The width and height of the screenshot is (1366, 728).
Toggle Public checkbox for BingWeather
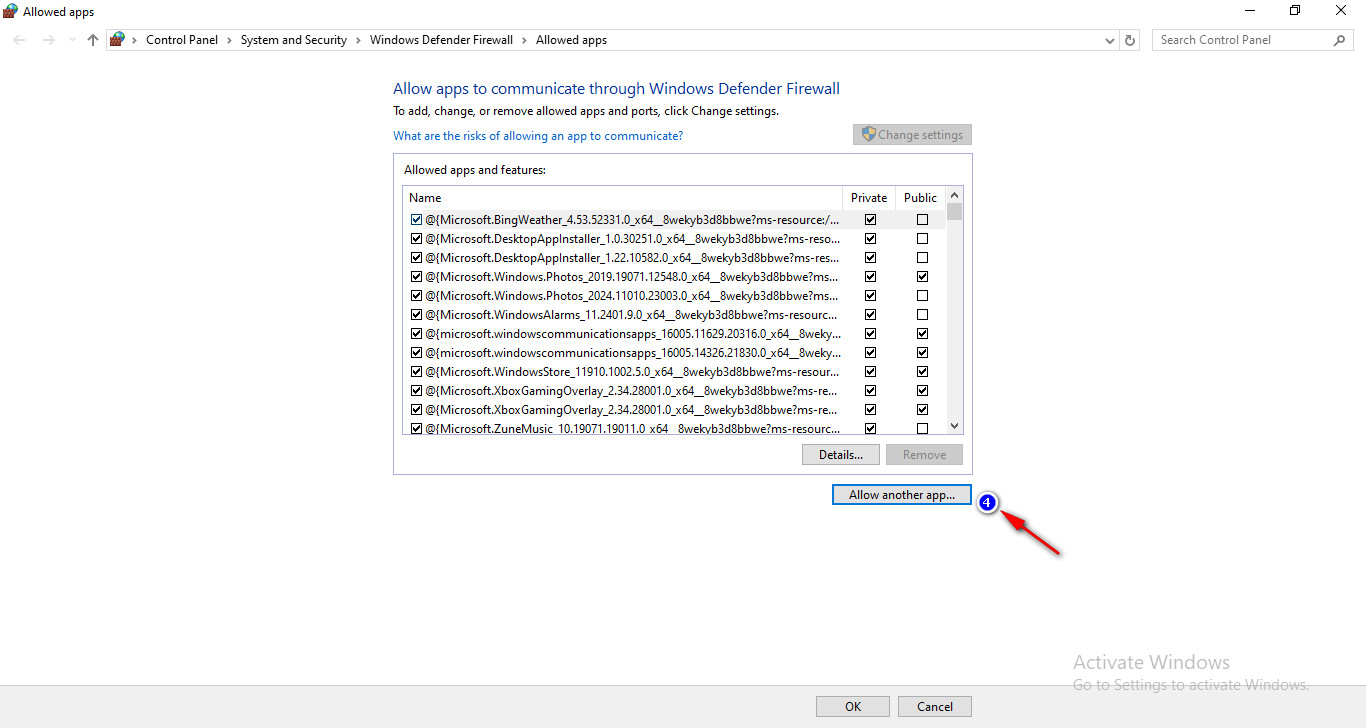coord(922,219)
